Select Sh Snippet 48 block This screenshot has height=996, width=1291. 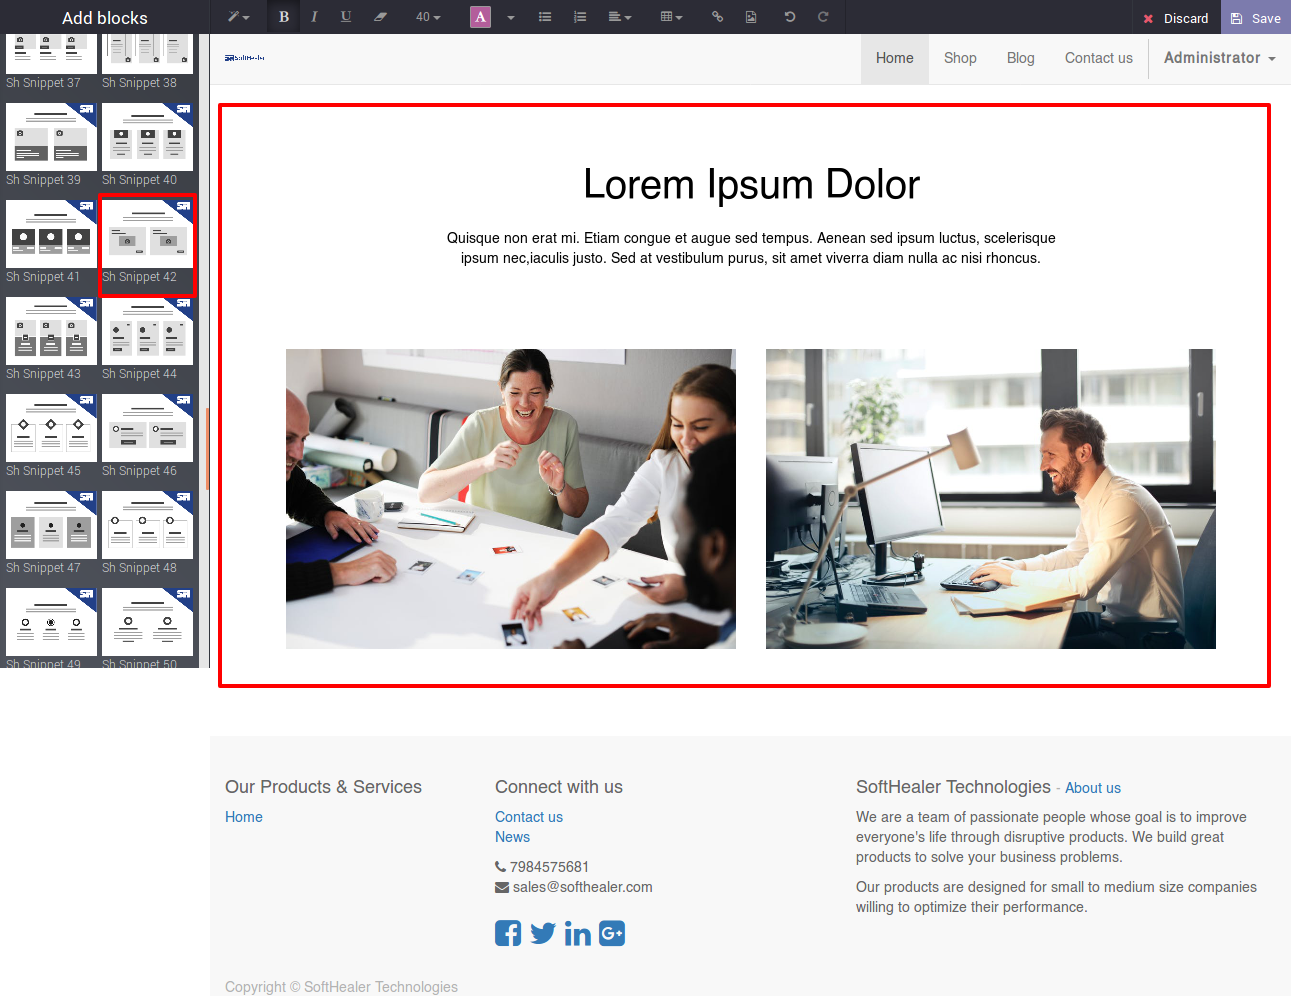click(x=147, y=534)
